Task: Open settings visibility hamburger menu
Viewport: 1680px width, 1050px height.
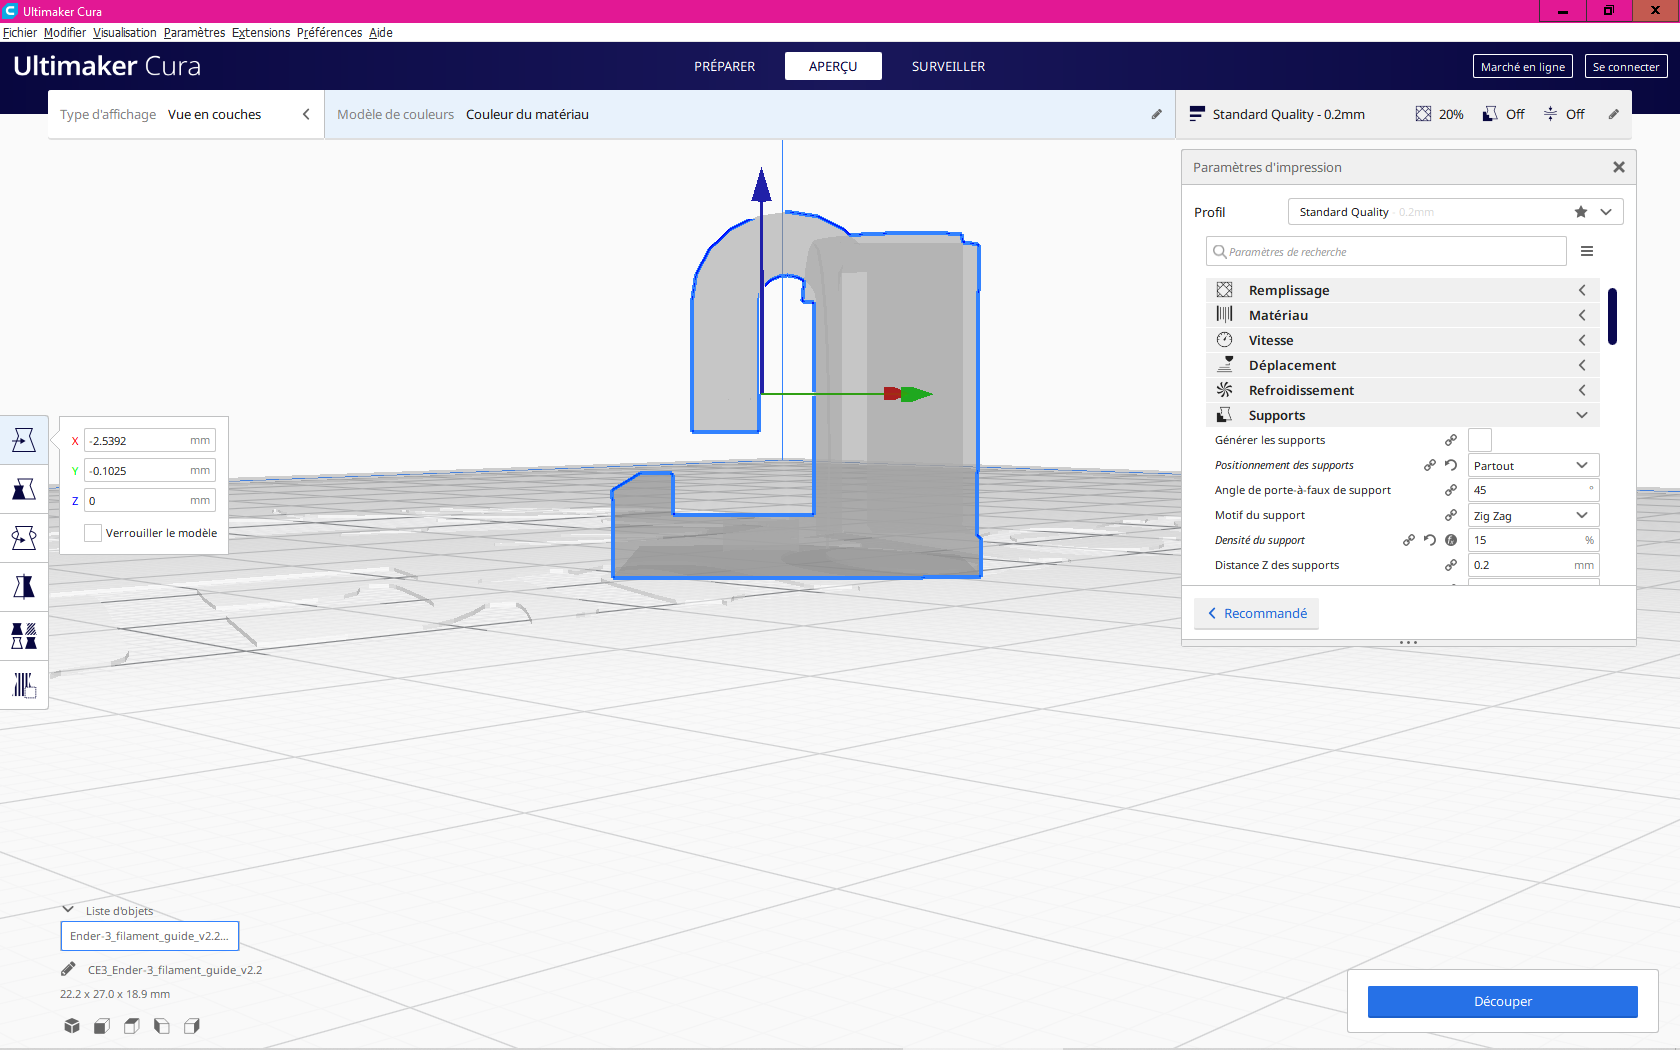Action: pyautogui.click(x=1587, y=251)
